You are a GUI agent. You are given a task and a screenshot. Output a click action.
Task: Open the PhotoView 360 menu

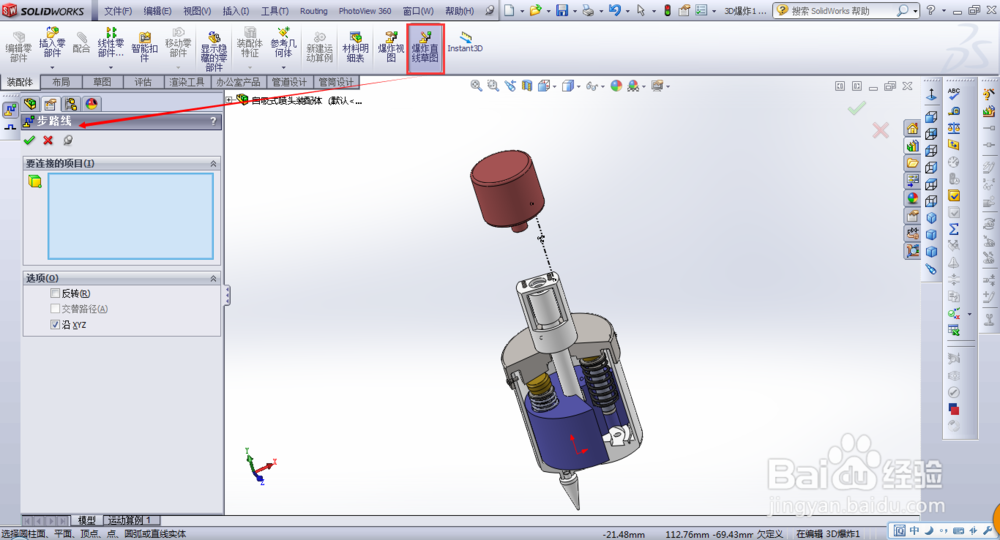(x=365, y=11)
